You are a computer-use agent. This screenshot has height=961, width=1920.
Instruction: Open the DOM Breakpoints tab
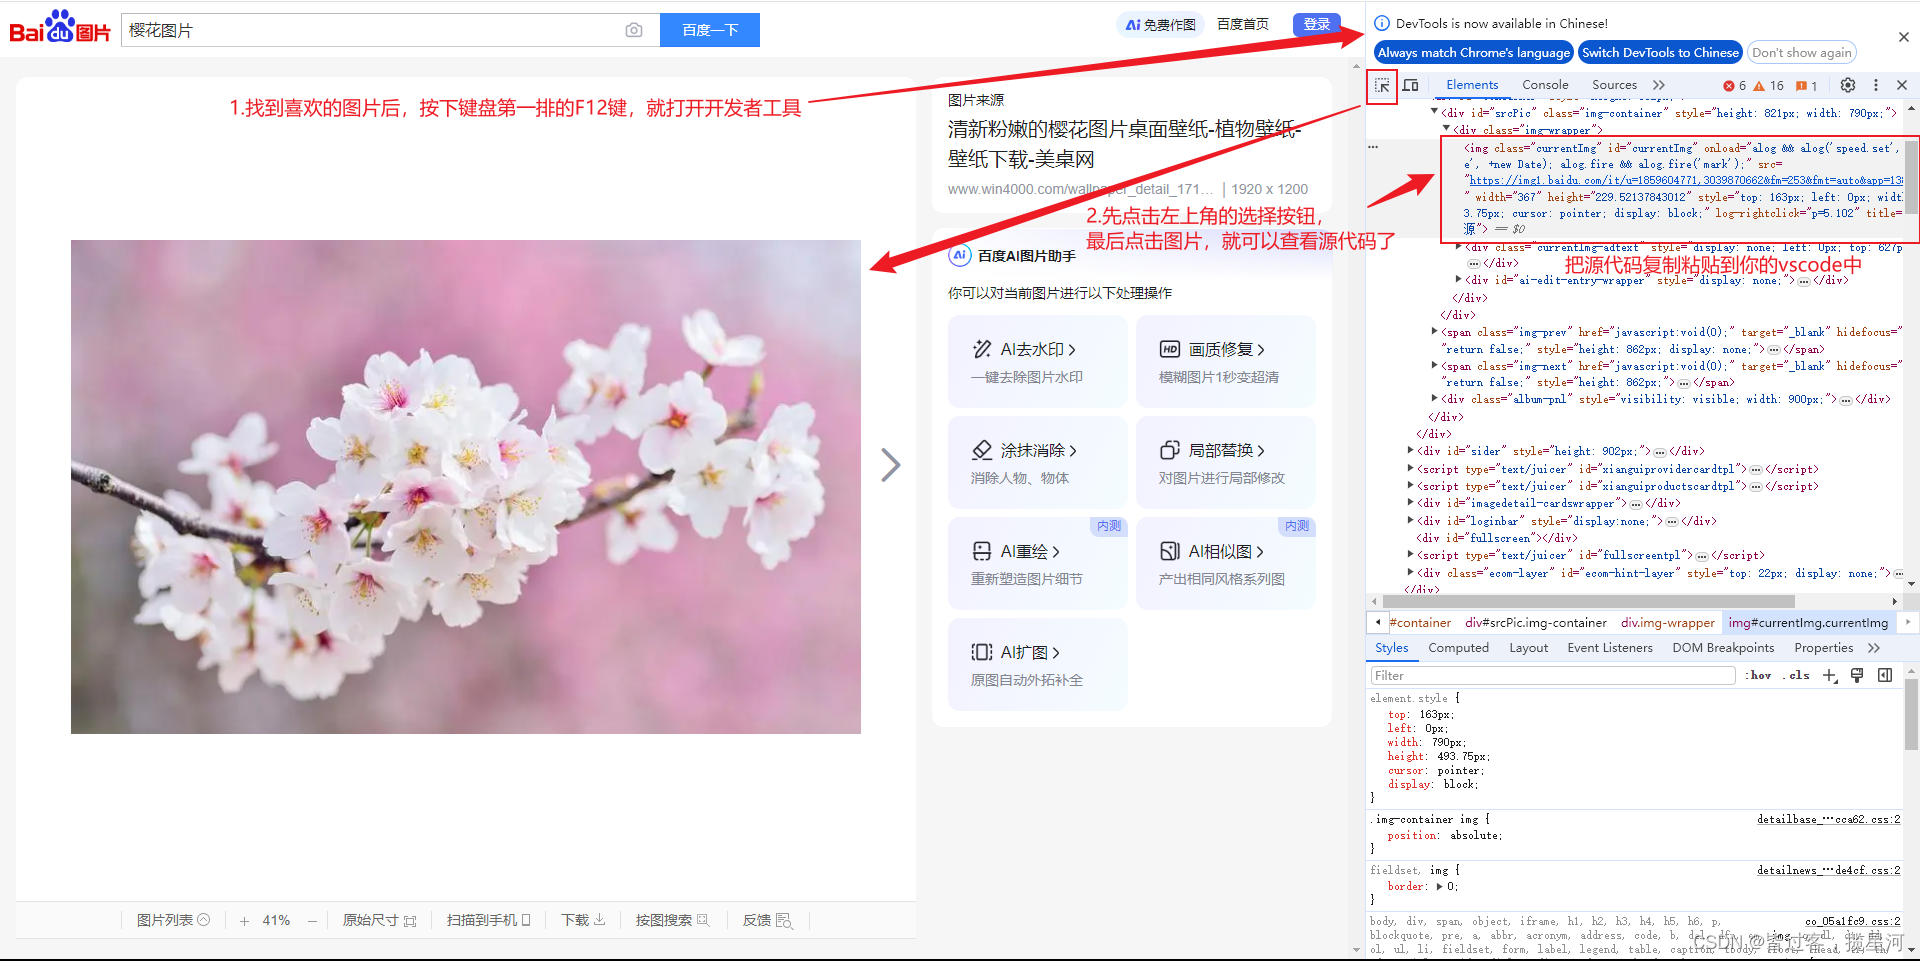pyautogui.click(x=1723, y=648)
